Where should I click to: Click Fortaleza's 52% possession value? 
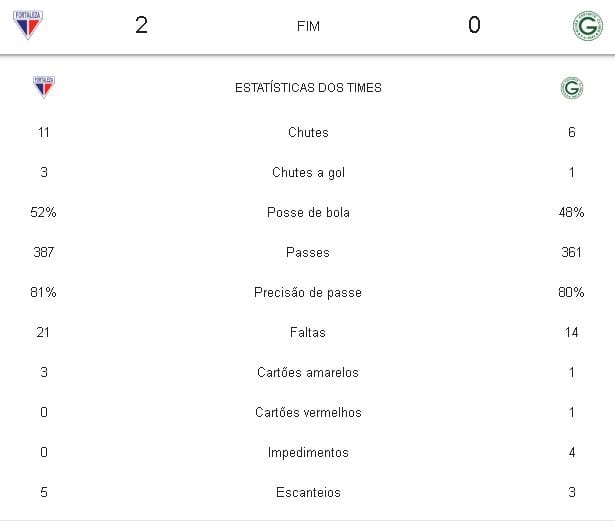click(43, 212)
